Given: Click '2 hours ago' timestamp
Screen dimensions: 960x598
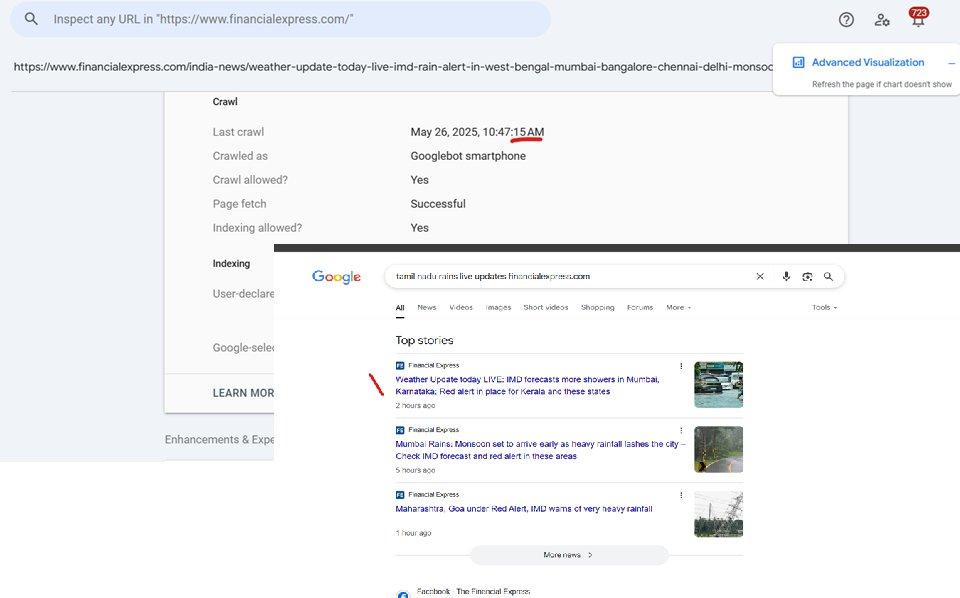Looking at the screenshot, I should tap(415, 406).
